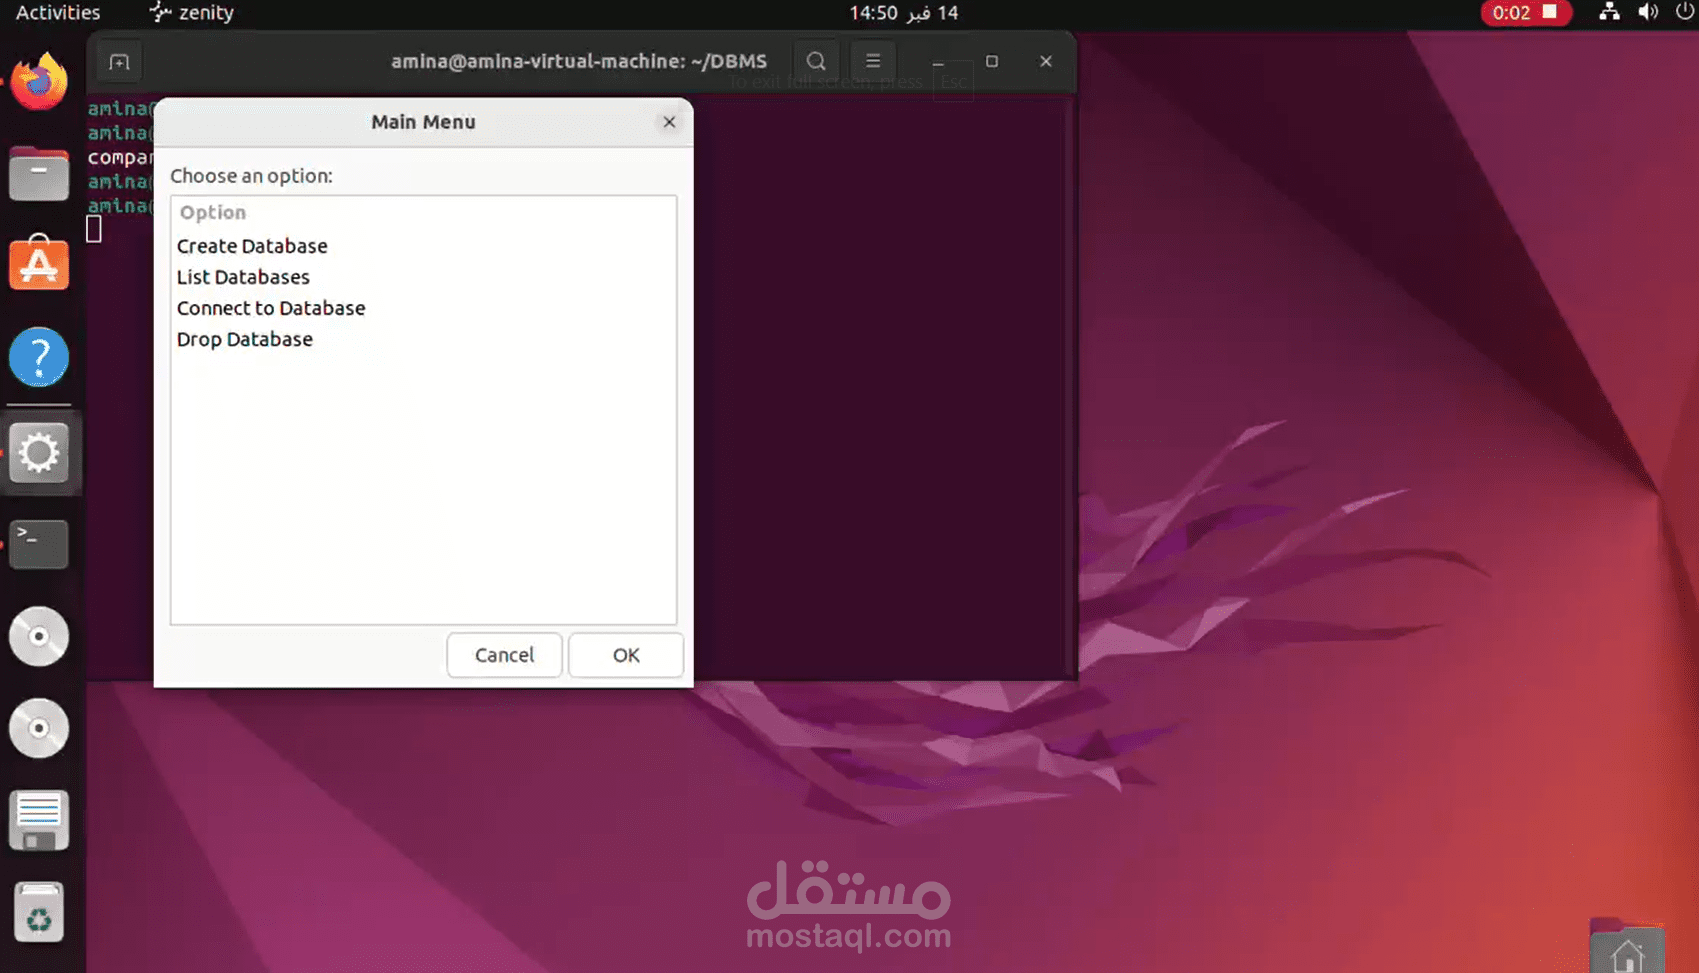
Task: Open the terminal hamburger menu
Action: (872, 61)
